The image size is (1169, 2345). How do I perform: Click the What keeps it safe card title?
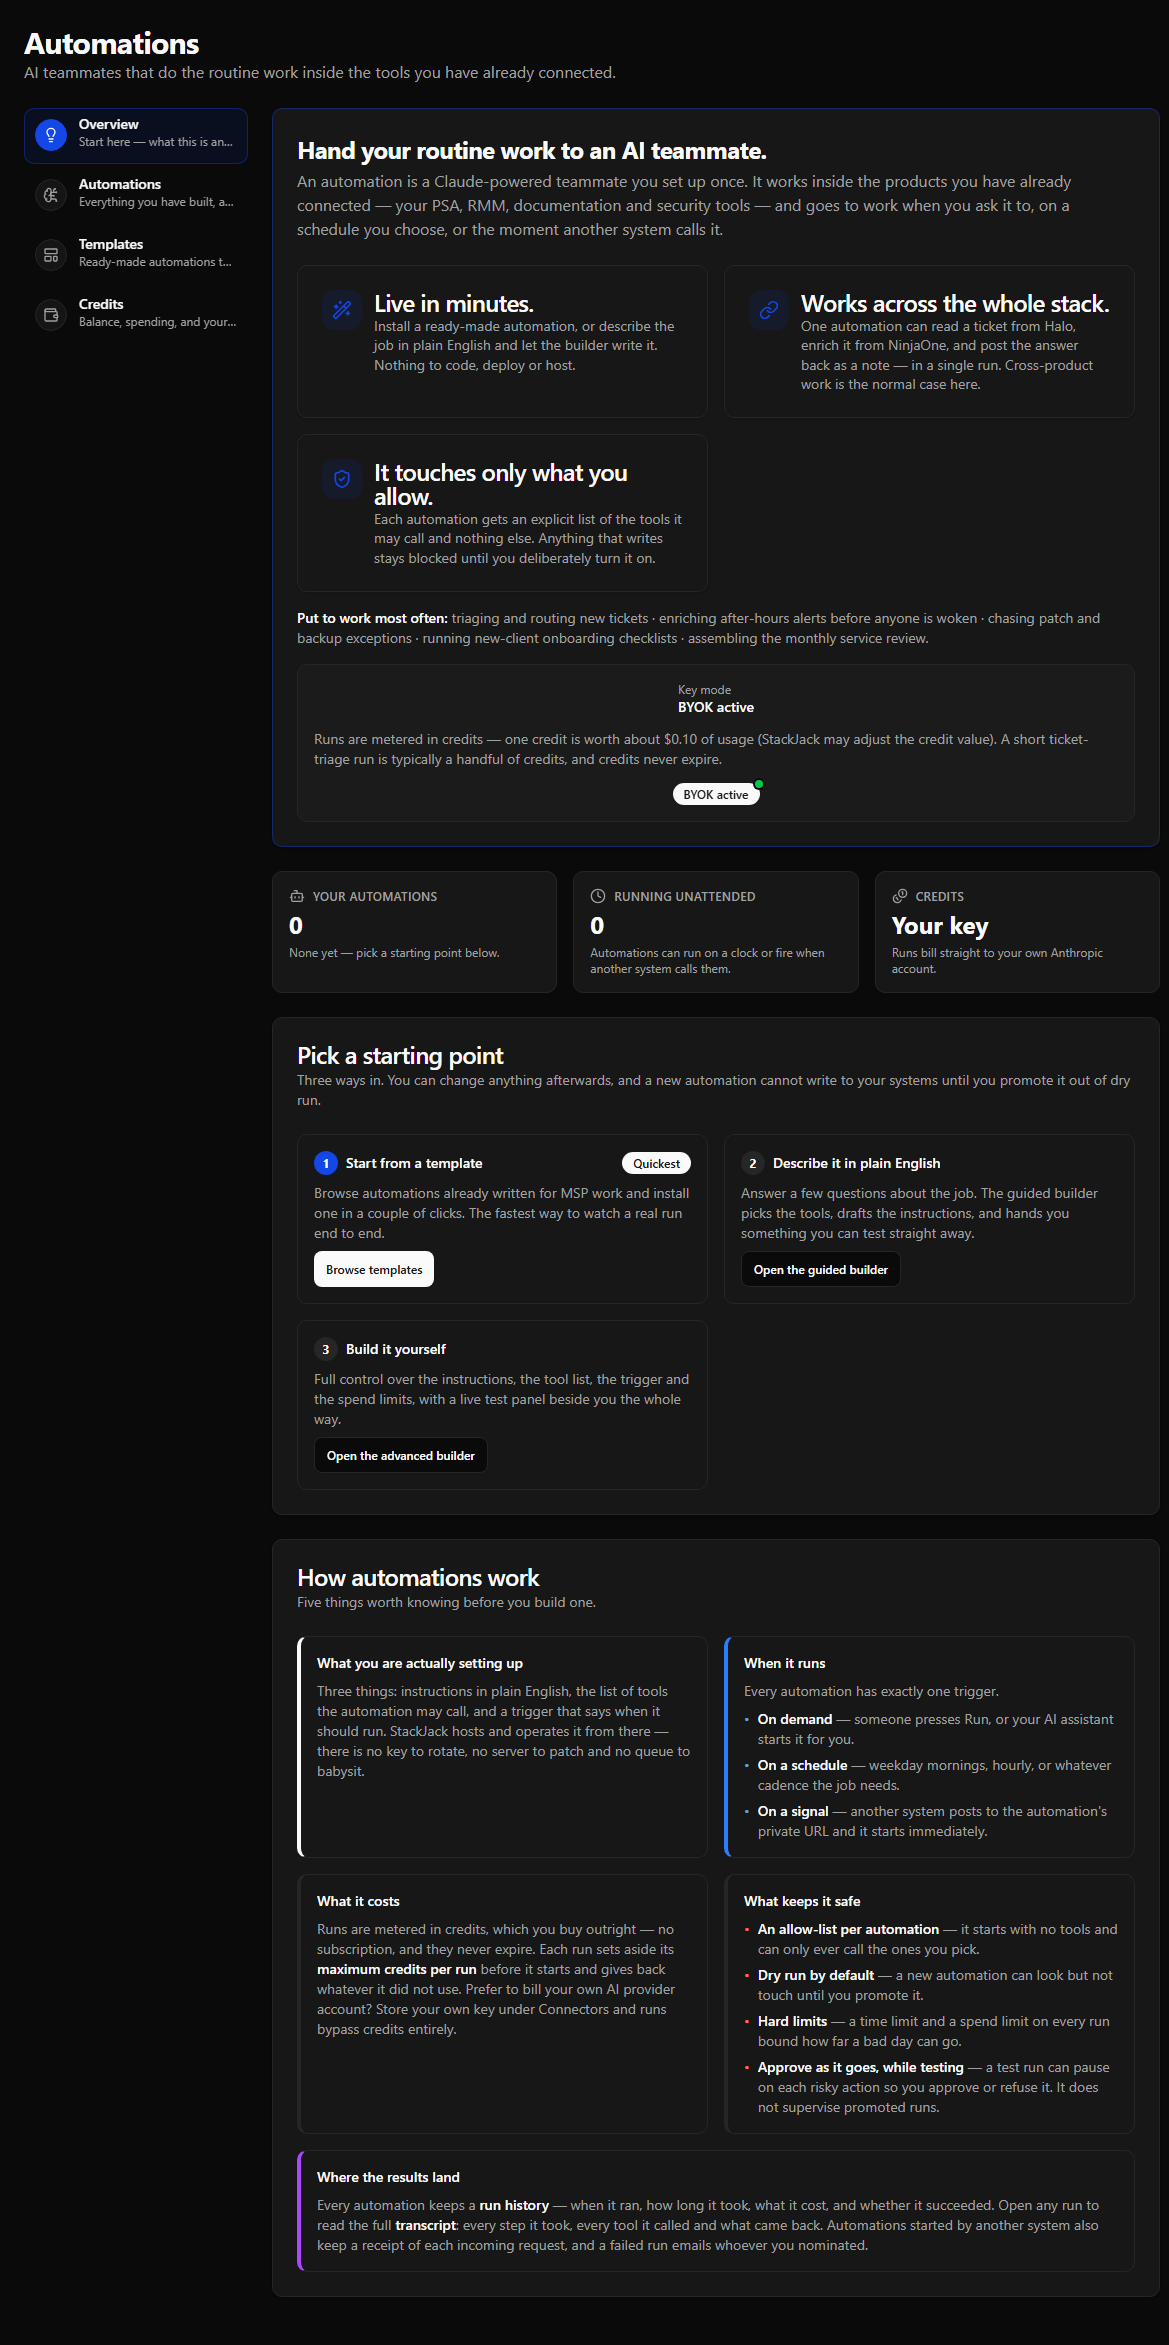[x=802, y=1901]
